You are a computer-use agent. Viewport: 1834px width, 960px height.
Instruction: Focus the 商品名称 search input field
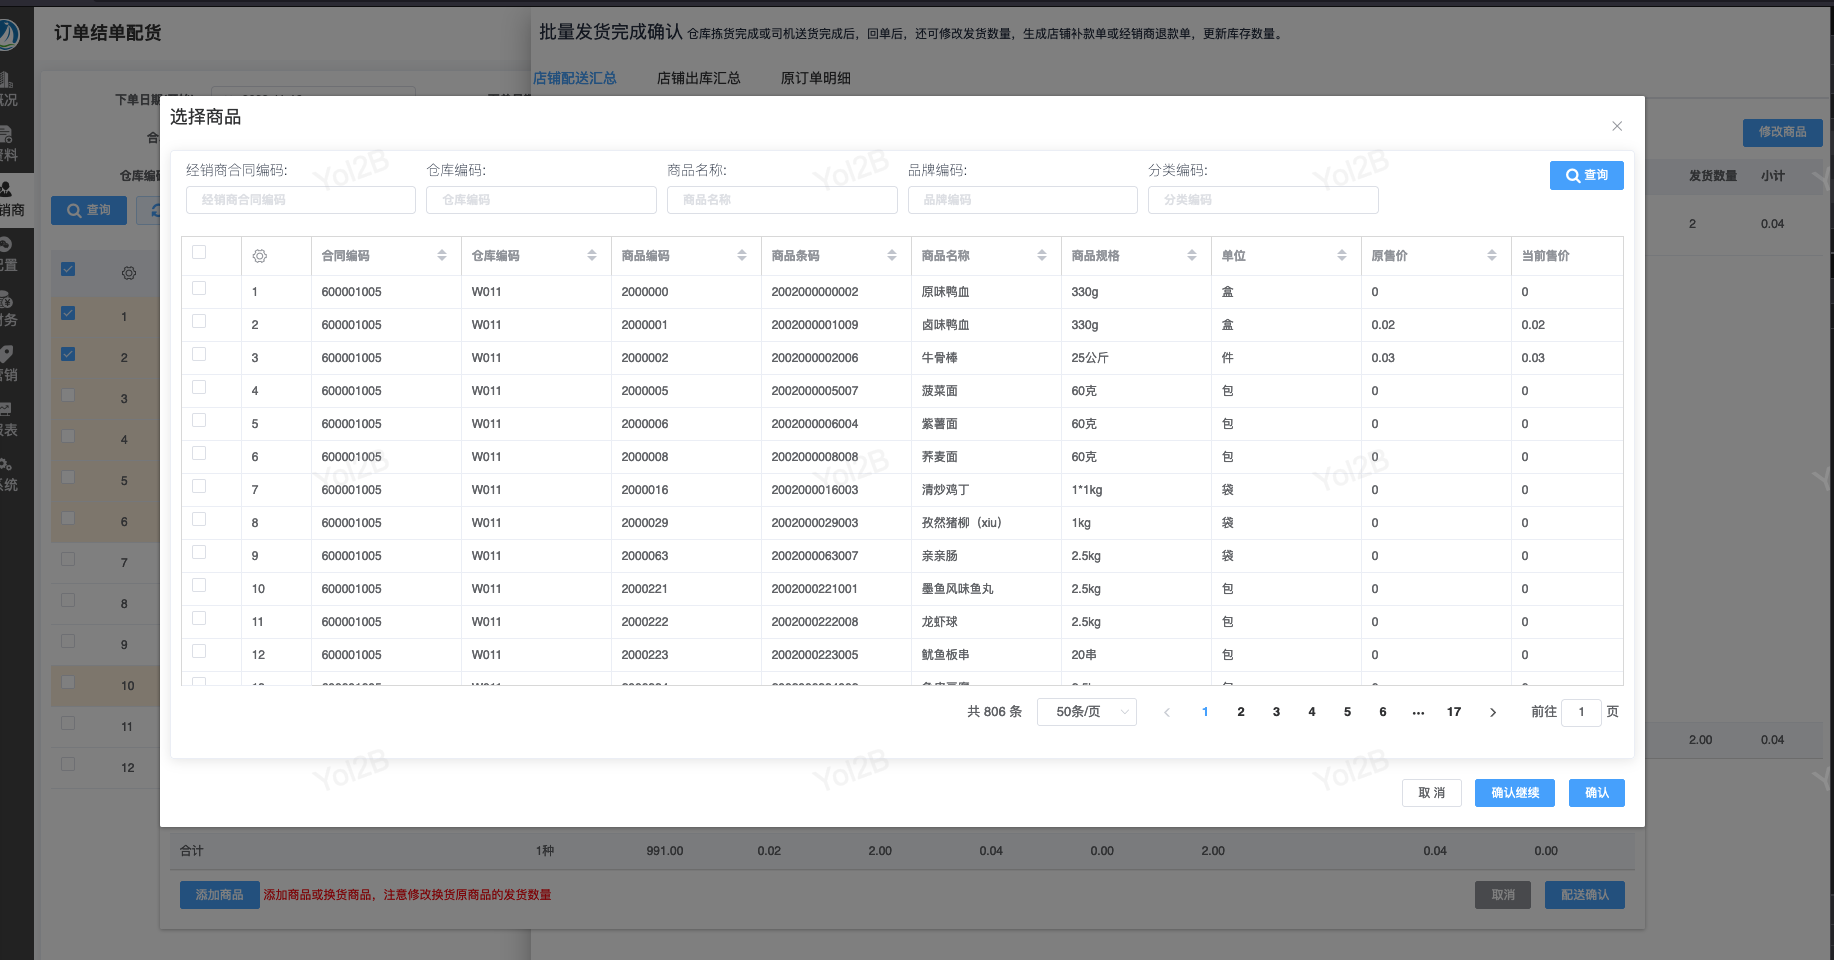(782, 200)
